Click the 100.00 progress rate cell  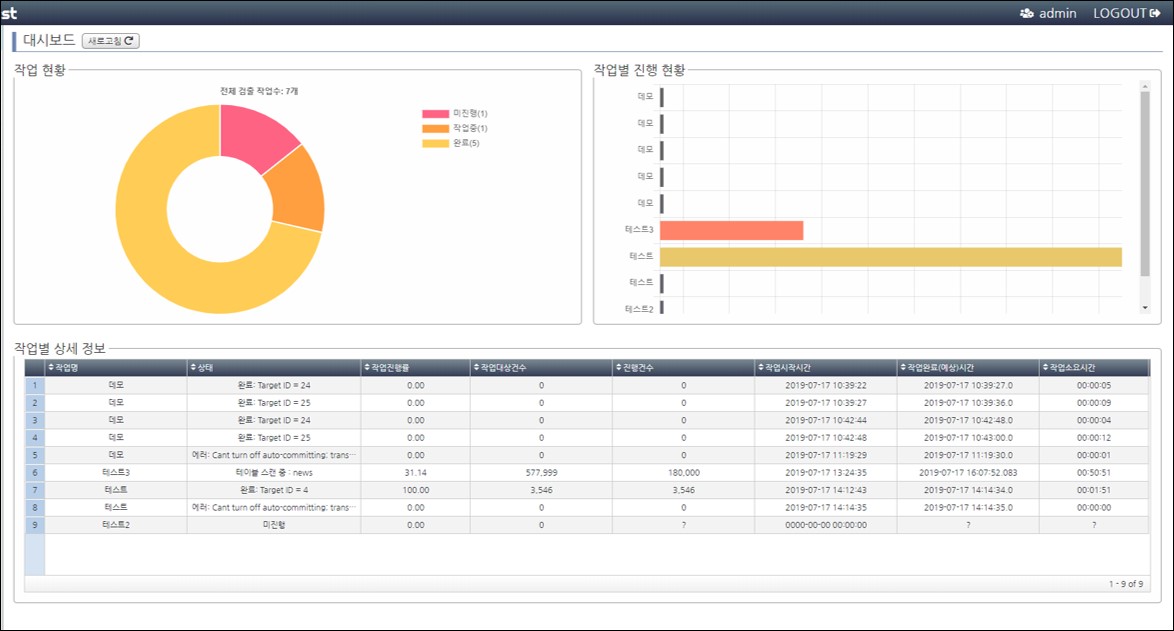tap(416, 490)
